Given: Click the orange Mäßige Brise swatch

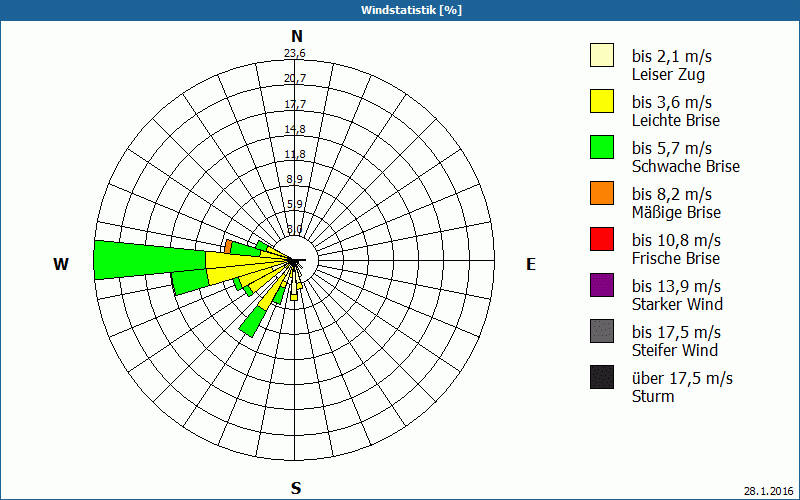Looking at the screenshot, I should [602, 193].
